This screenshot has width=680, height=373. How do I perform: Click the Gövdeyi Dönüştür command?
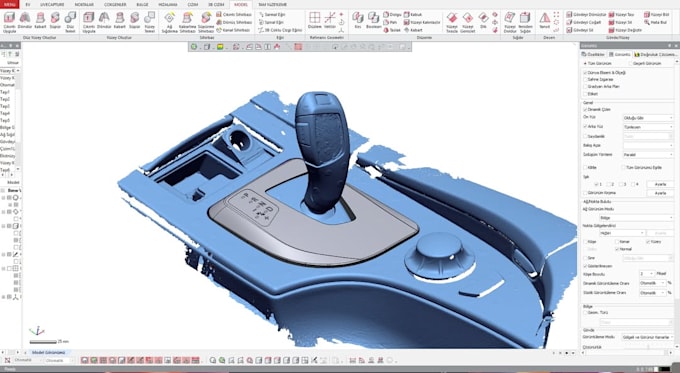pyautogui.click(x=587, y=14)
